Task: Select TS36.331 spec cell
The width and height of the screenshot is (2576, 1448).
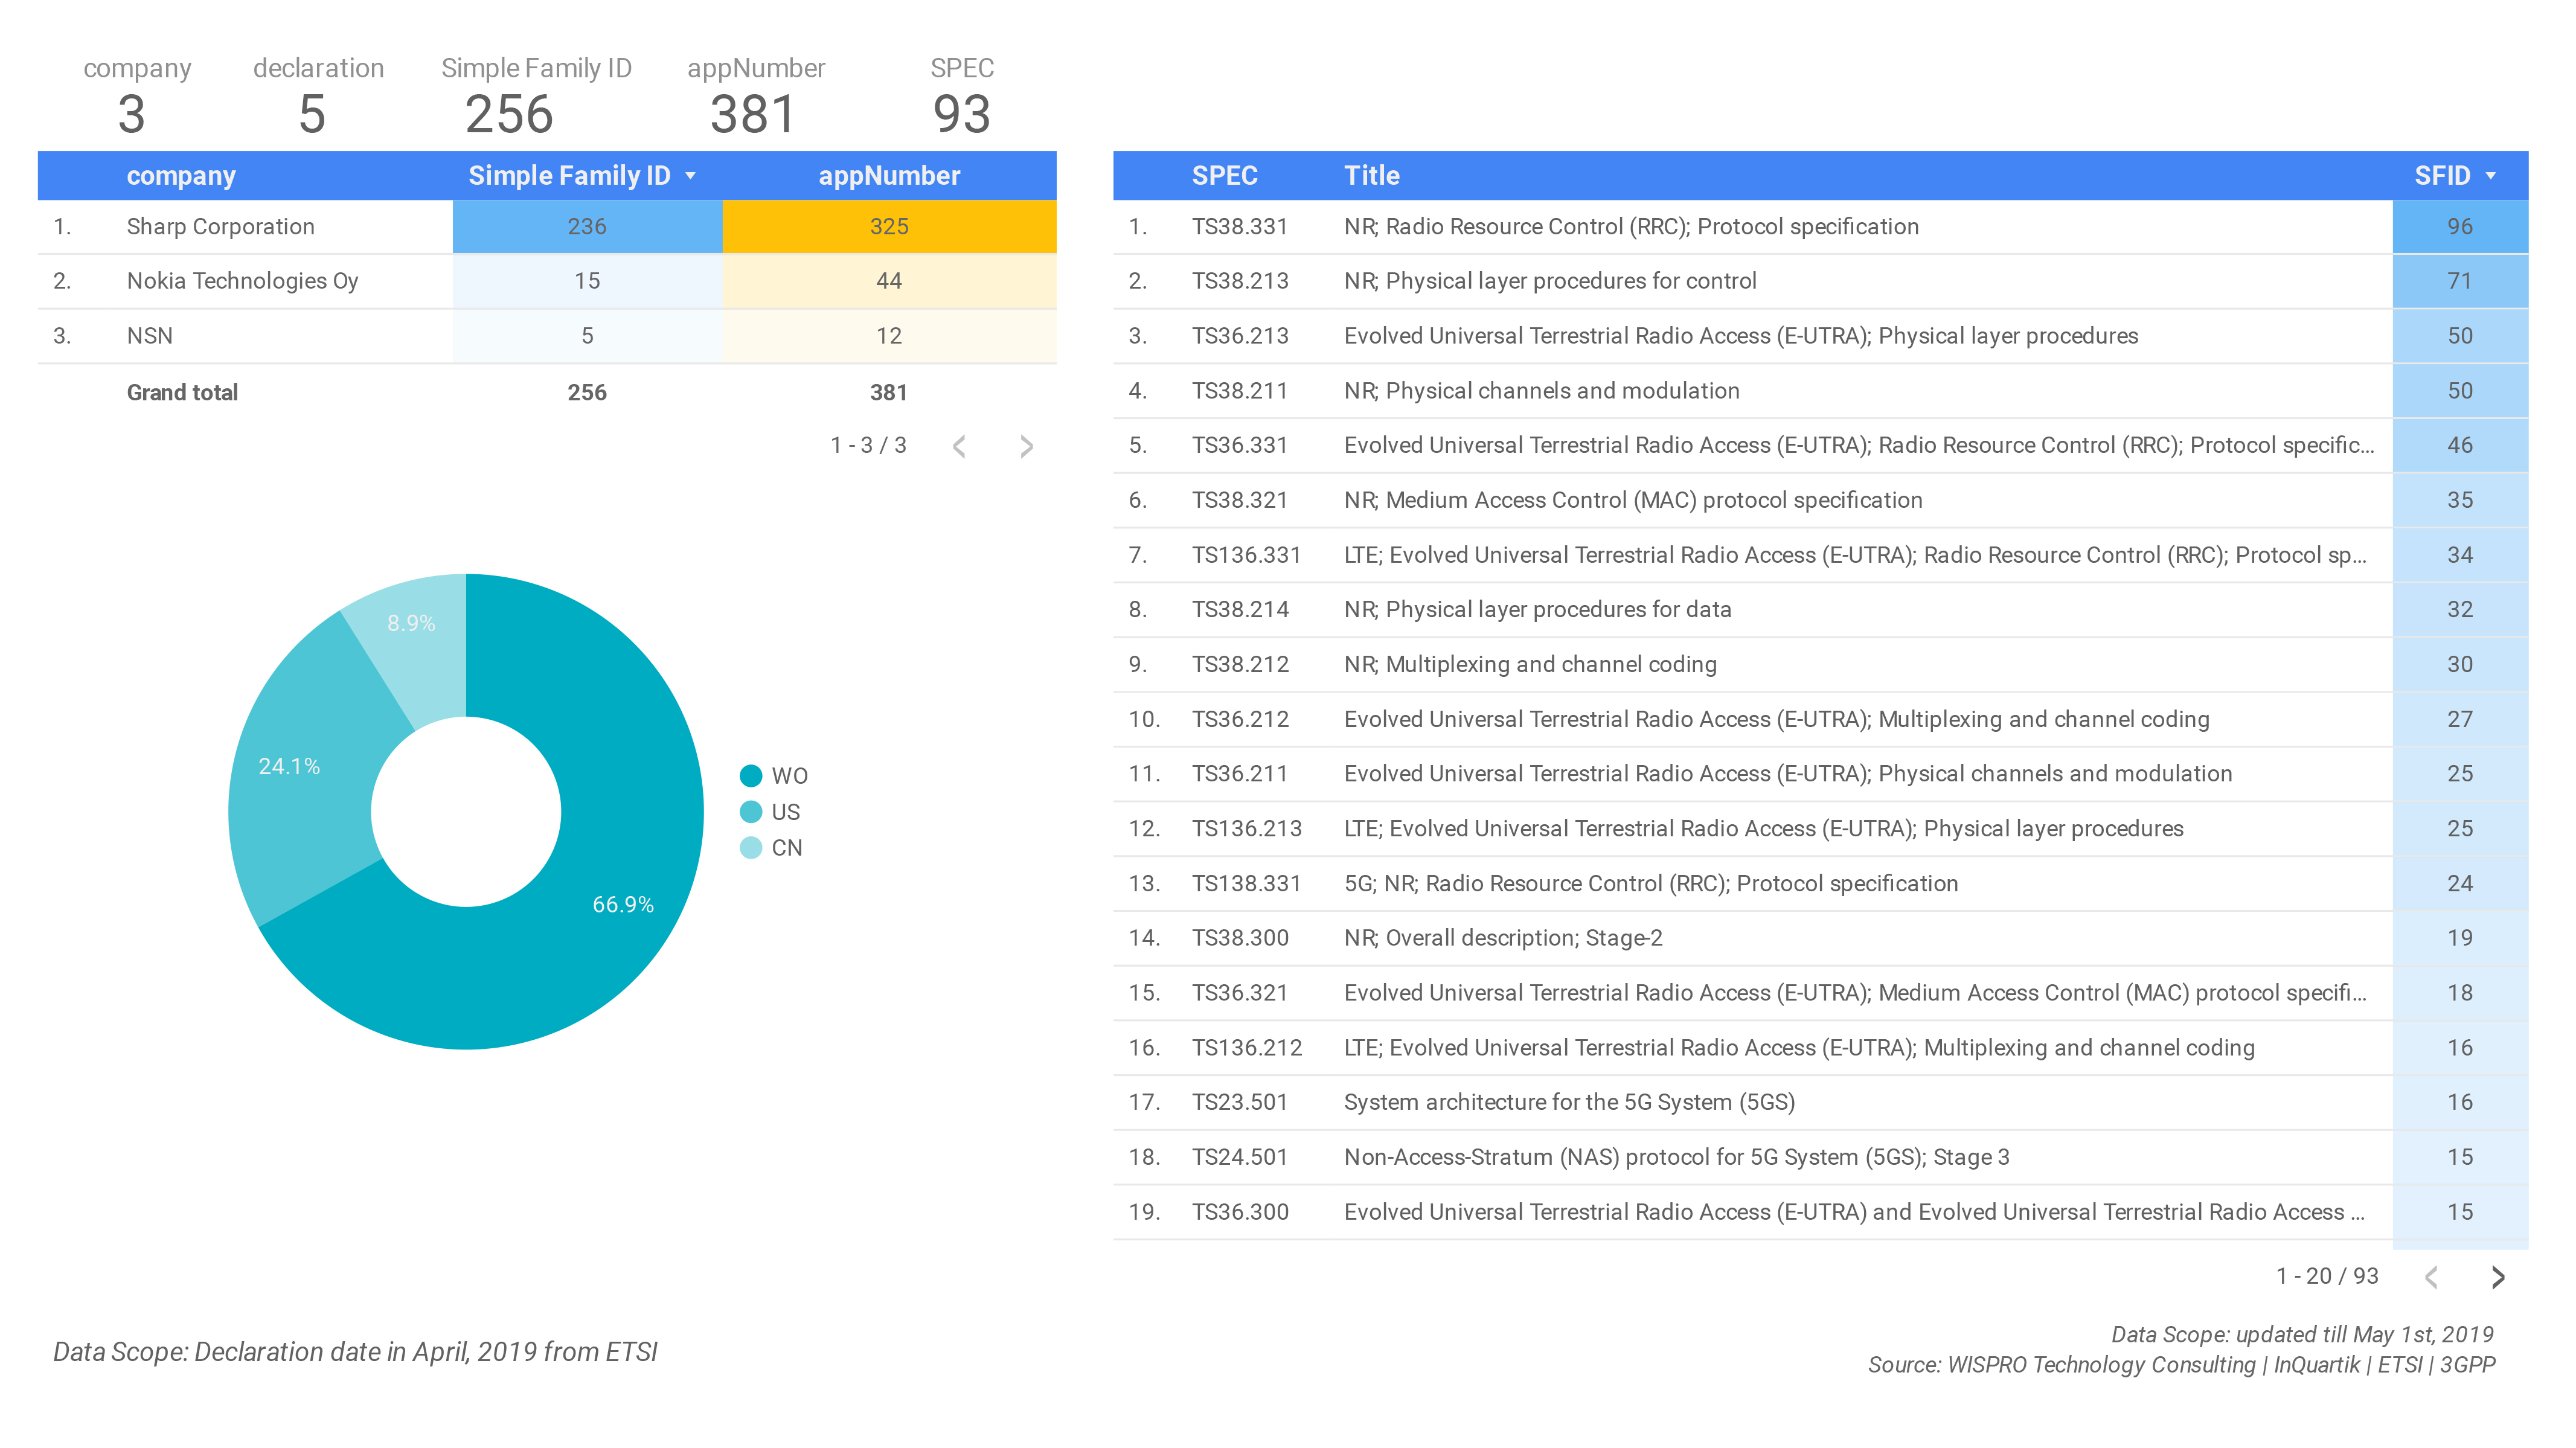Action: point(1239,446)
